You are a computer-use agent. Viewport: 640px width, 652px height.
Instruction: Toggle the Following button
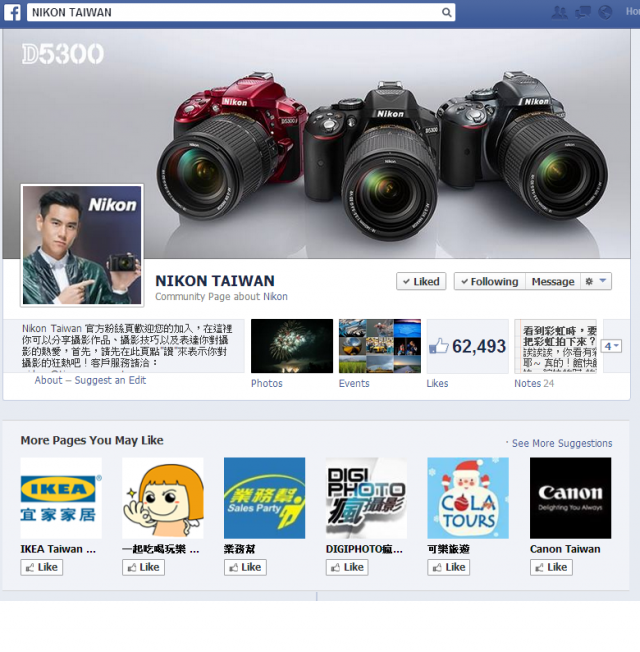point(489,282)
